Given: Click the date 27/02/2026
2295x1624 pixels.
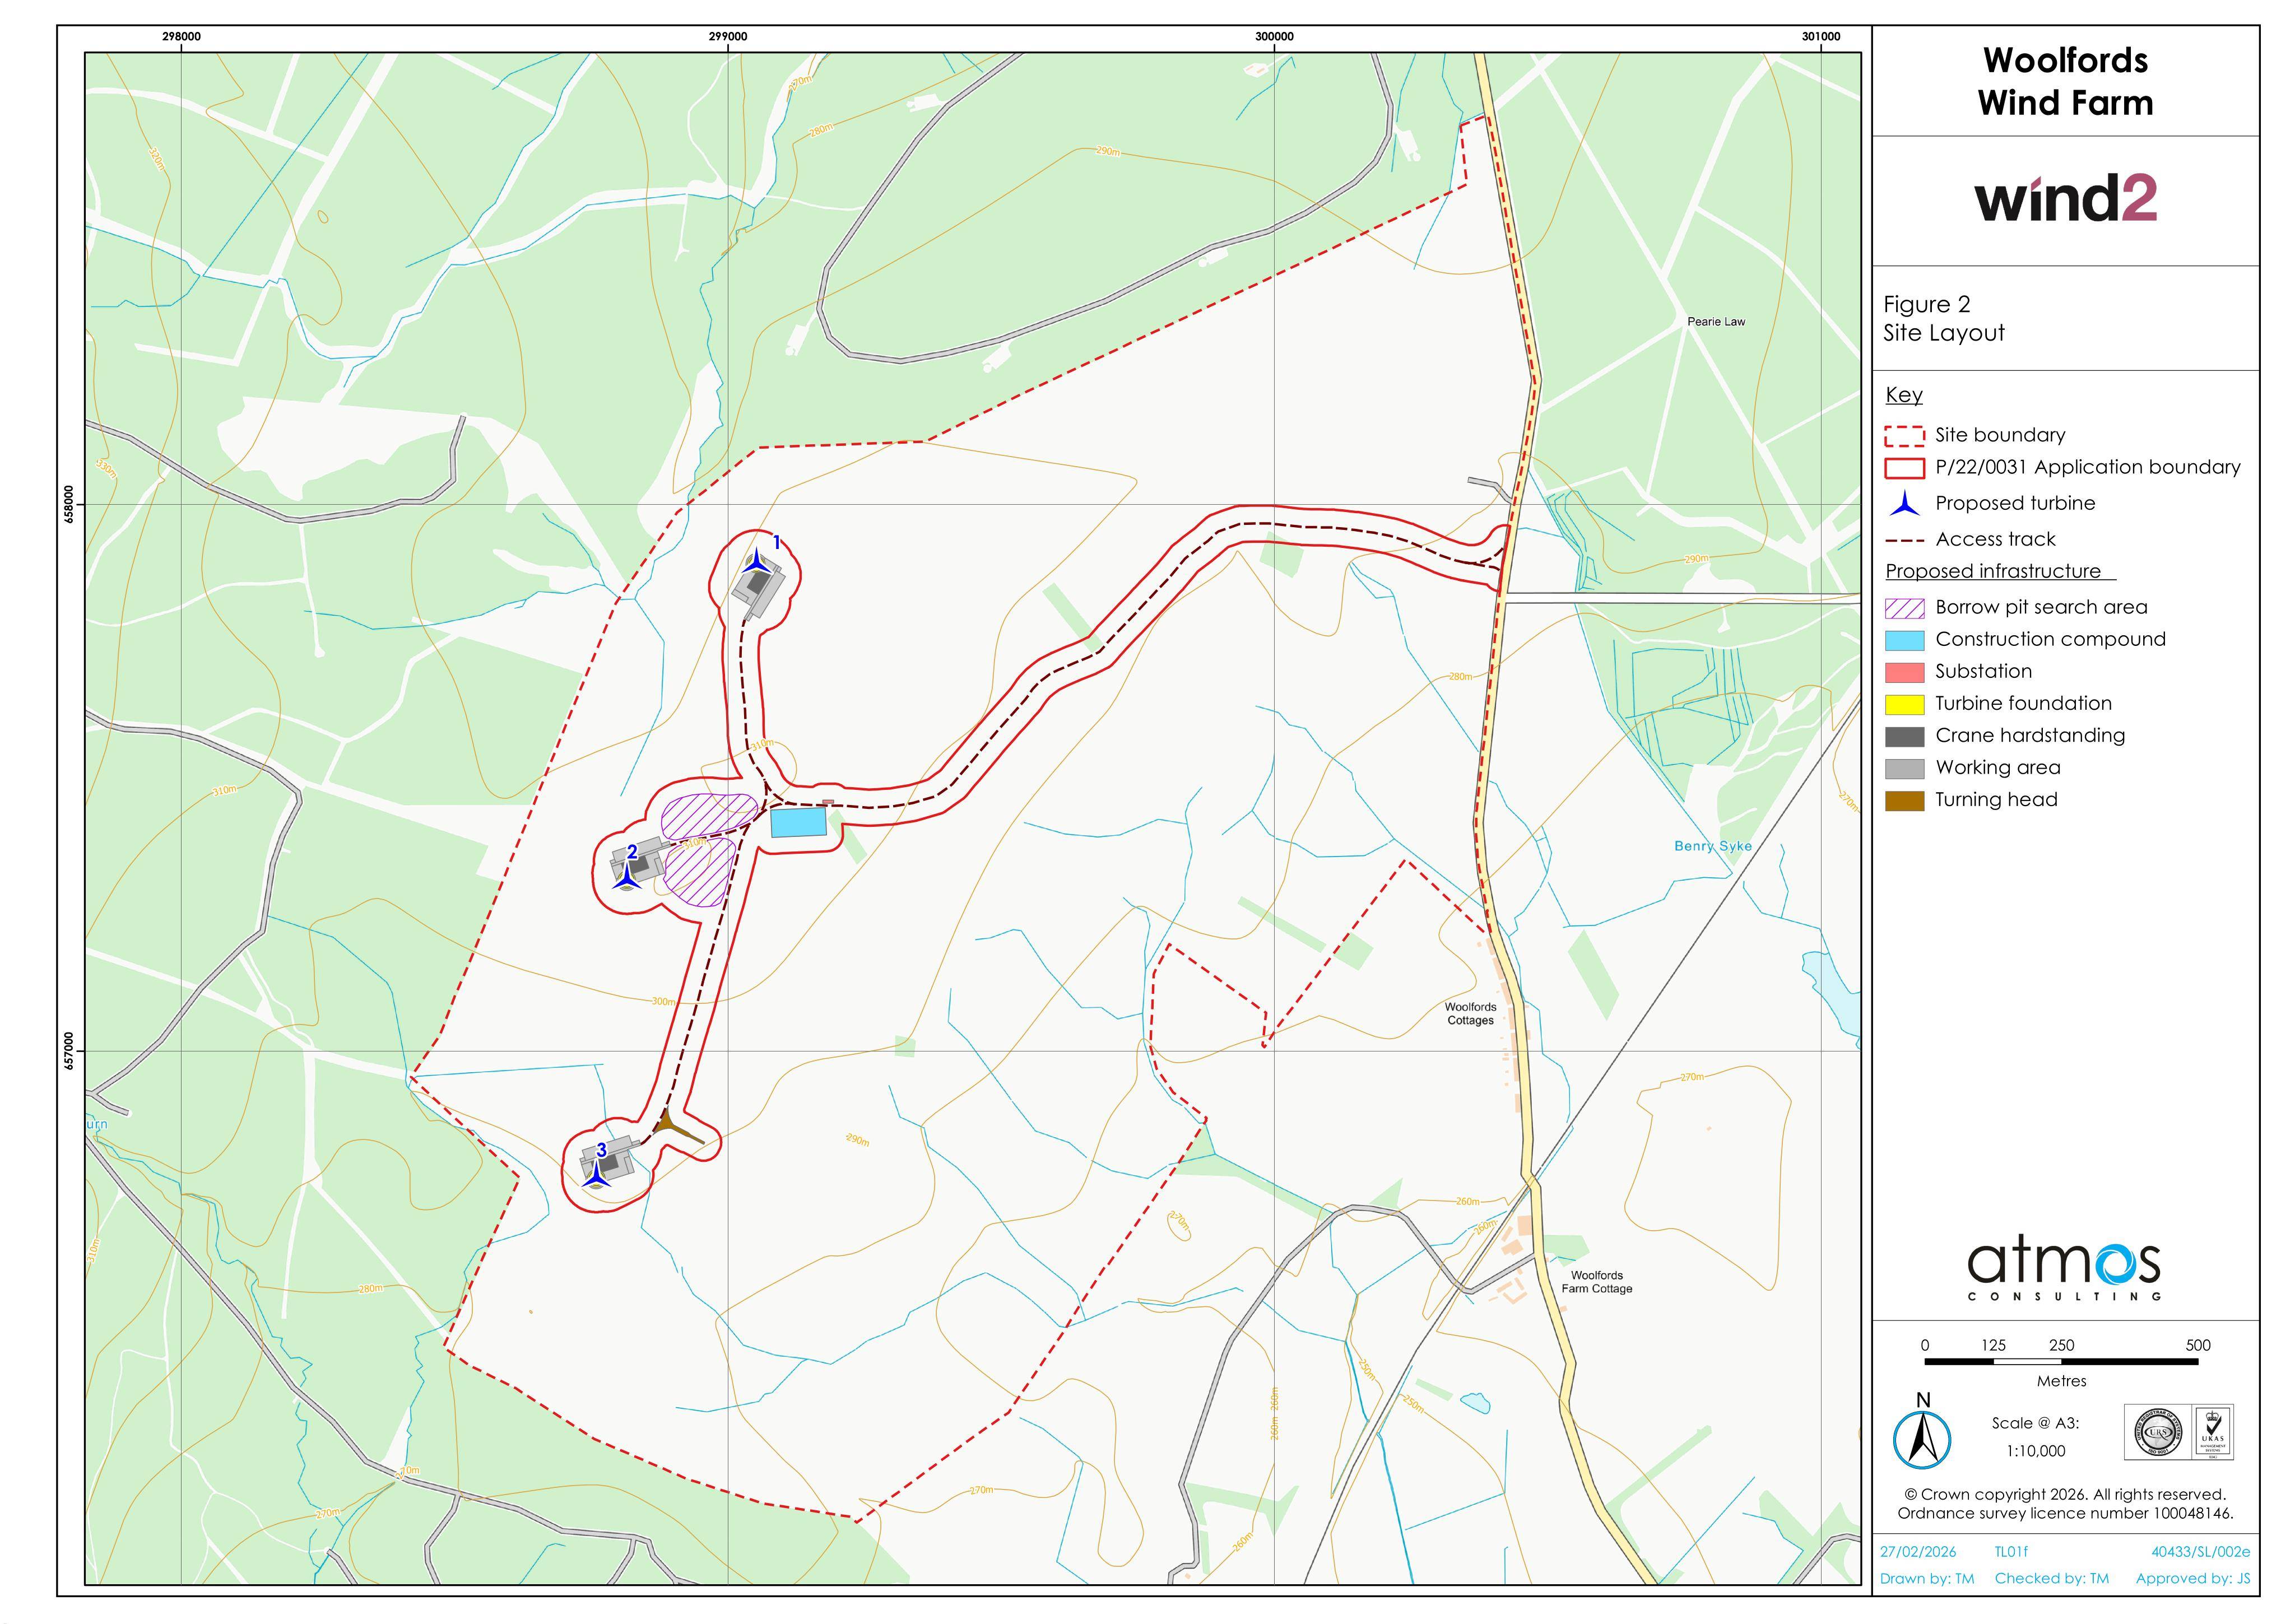Looking at the screenshot, I should click(x=1918, y=1552).
